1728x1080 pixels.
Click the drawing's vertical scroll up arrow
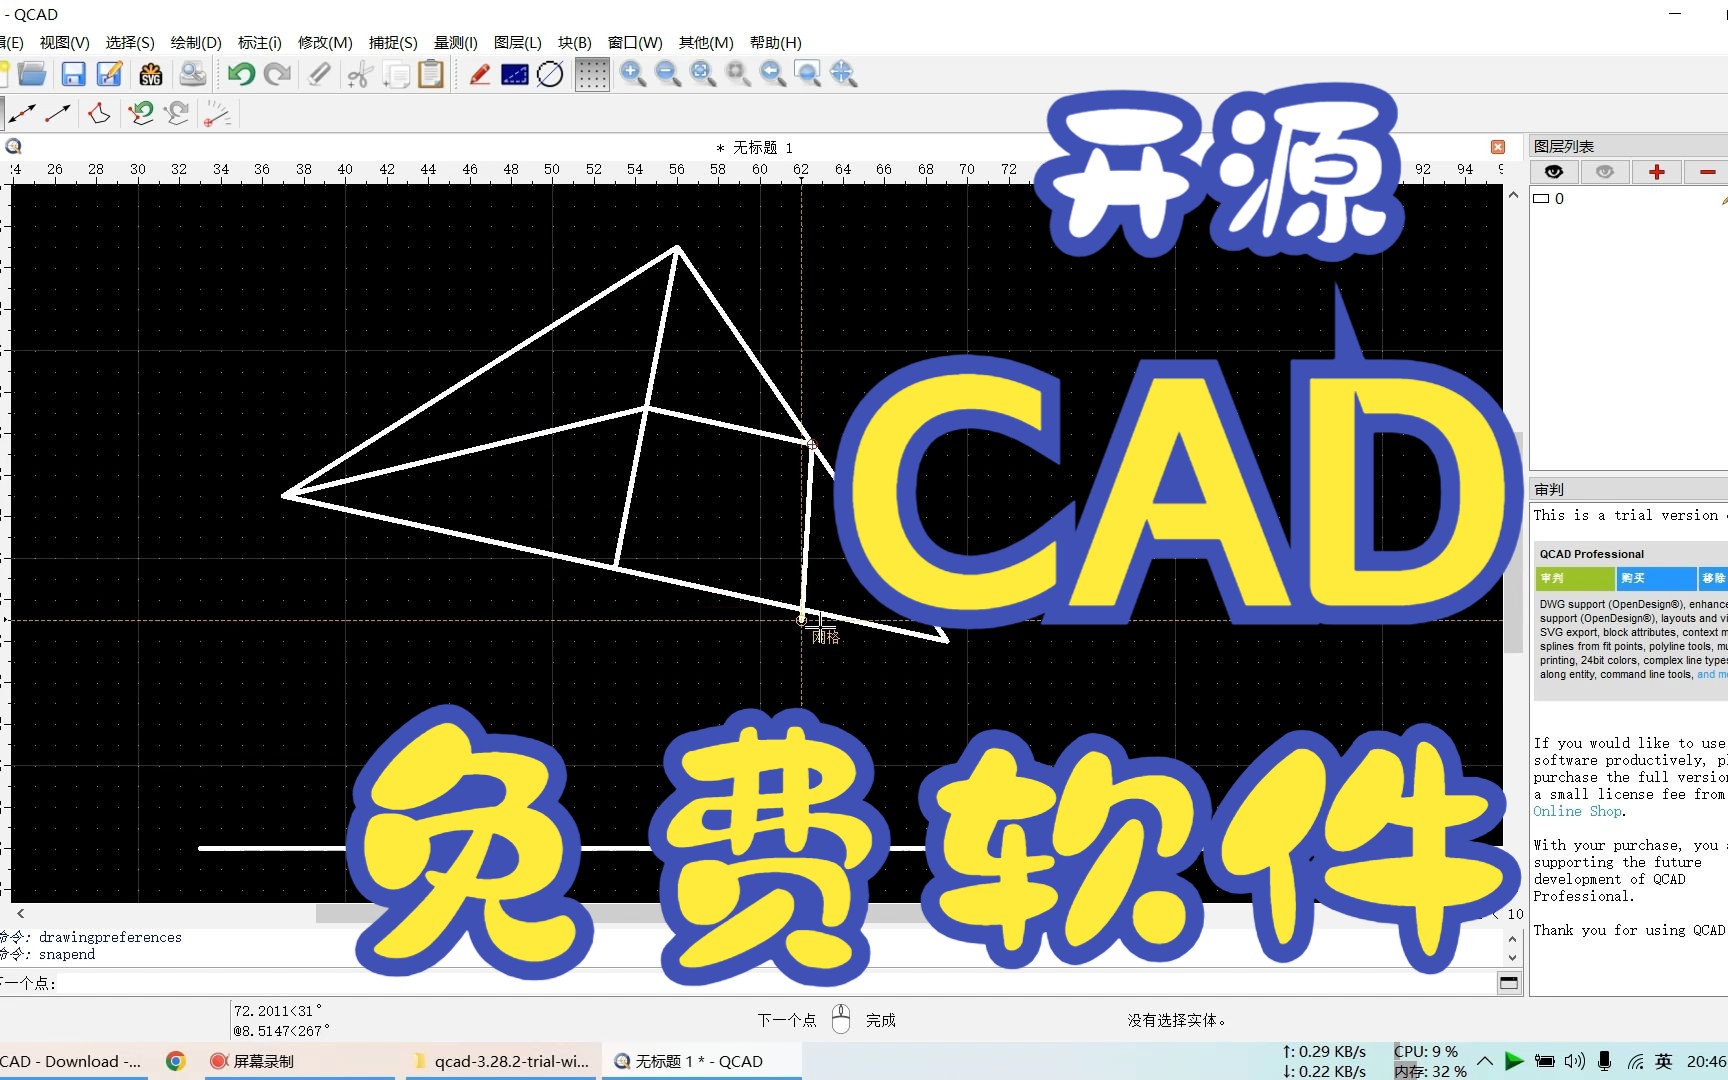1513,195
